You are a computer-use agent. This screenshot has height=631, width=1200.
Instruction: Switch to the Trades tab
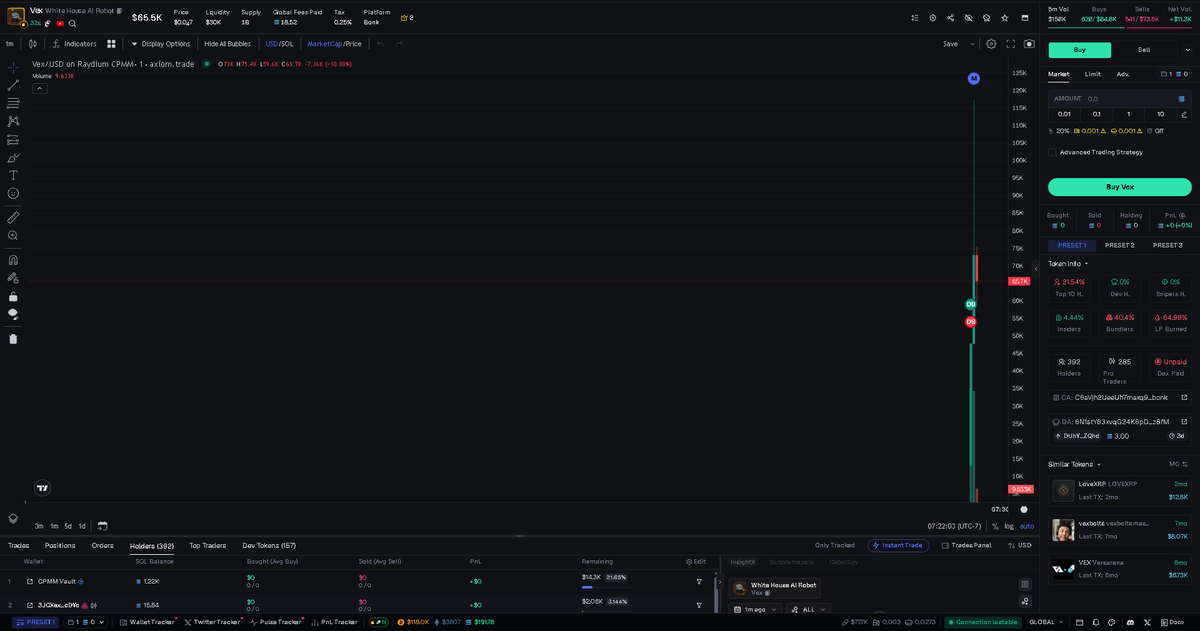coord(18,546)
